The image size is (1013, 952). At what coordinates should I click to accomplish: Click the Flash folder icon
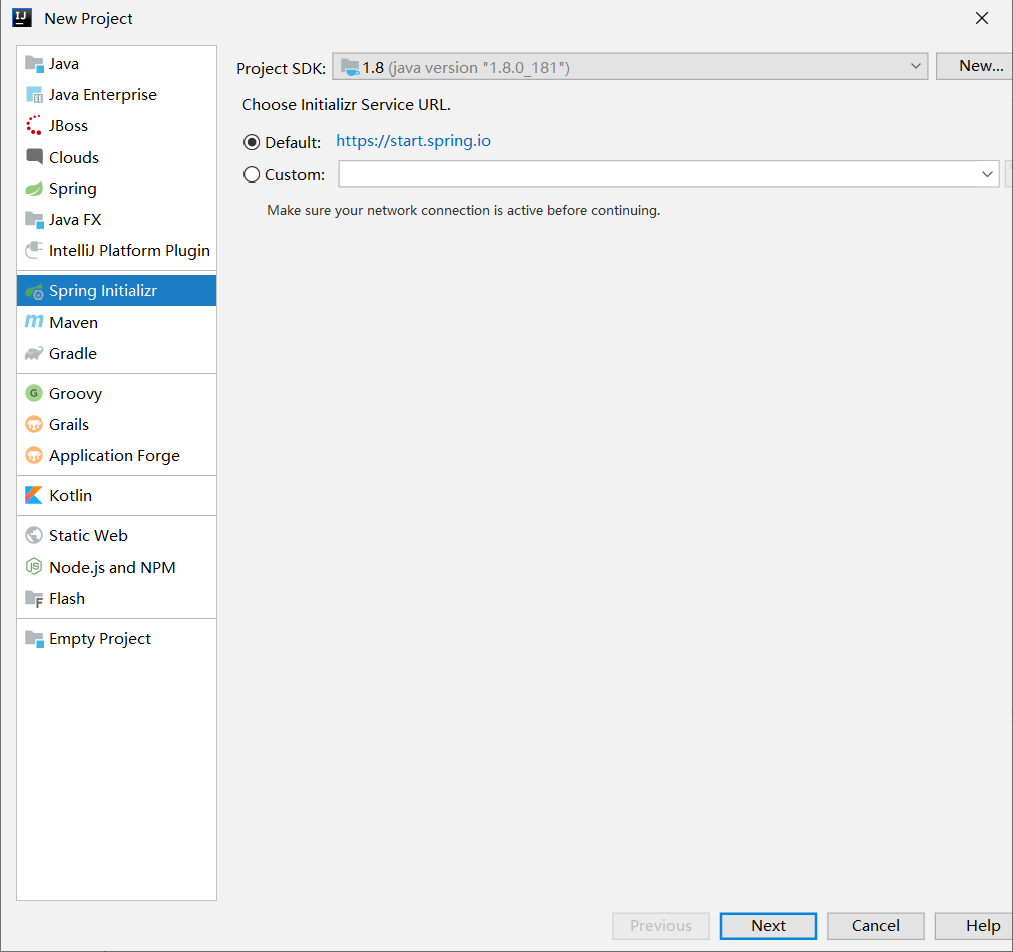coord(34,599)
